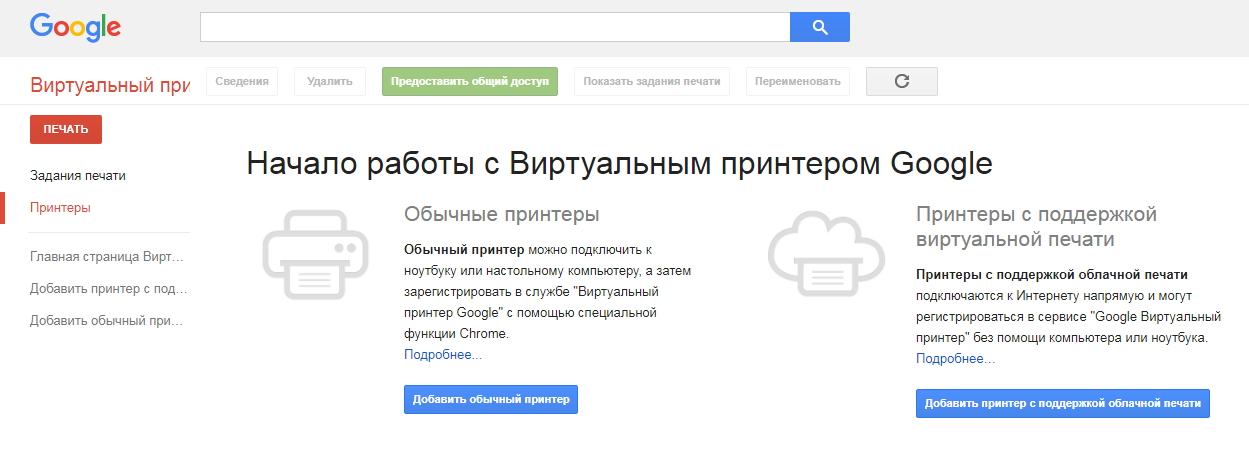Screen dimensions: 1249x449
Task: Click the refresh arrow button
Action: pos(901,82)
